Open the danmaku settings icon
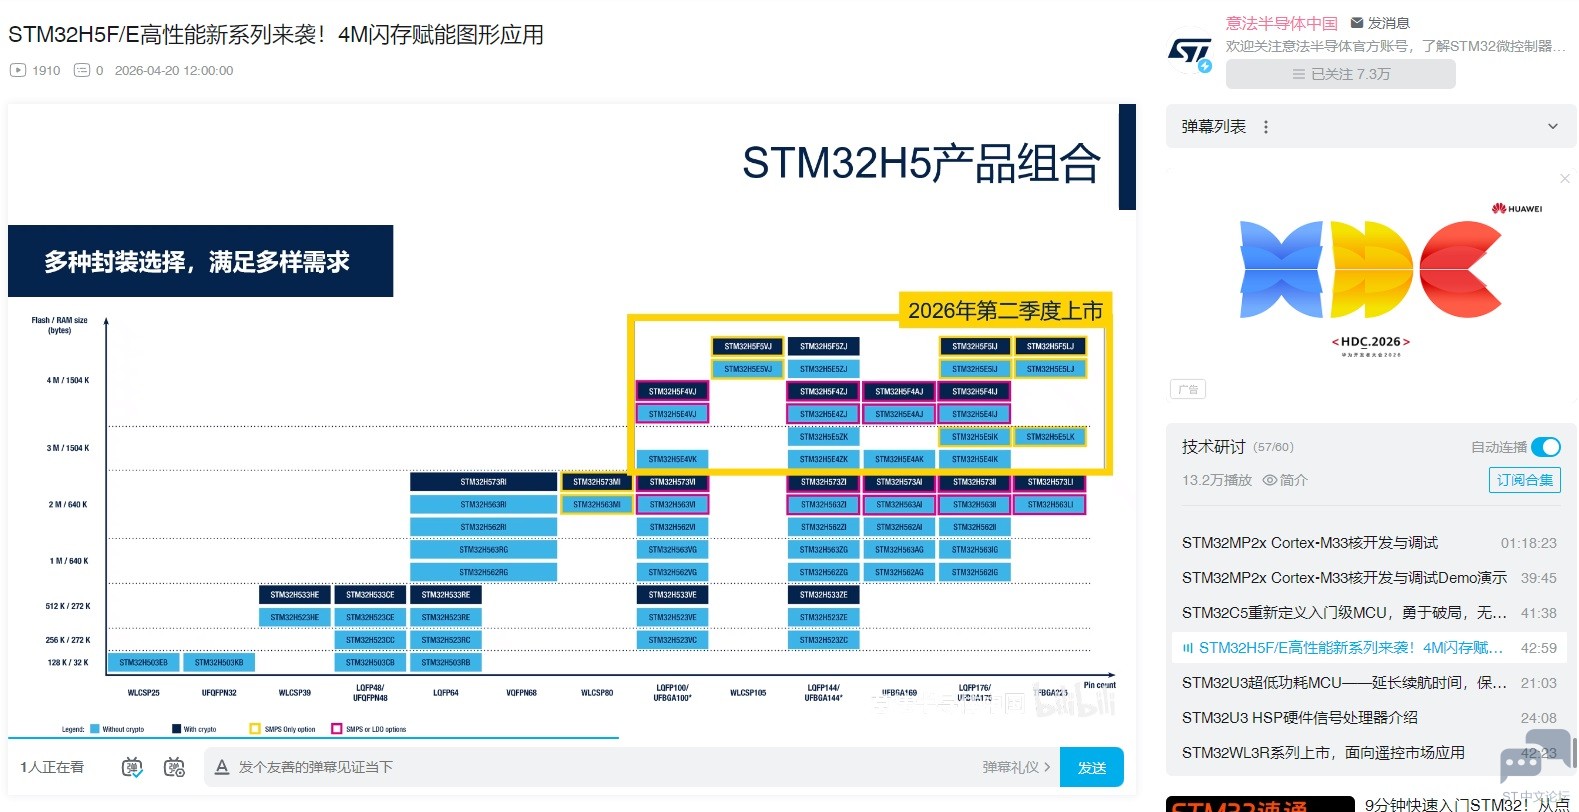Screen dimensions: 1579x812 [x=174, y=767]
